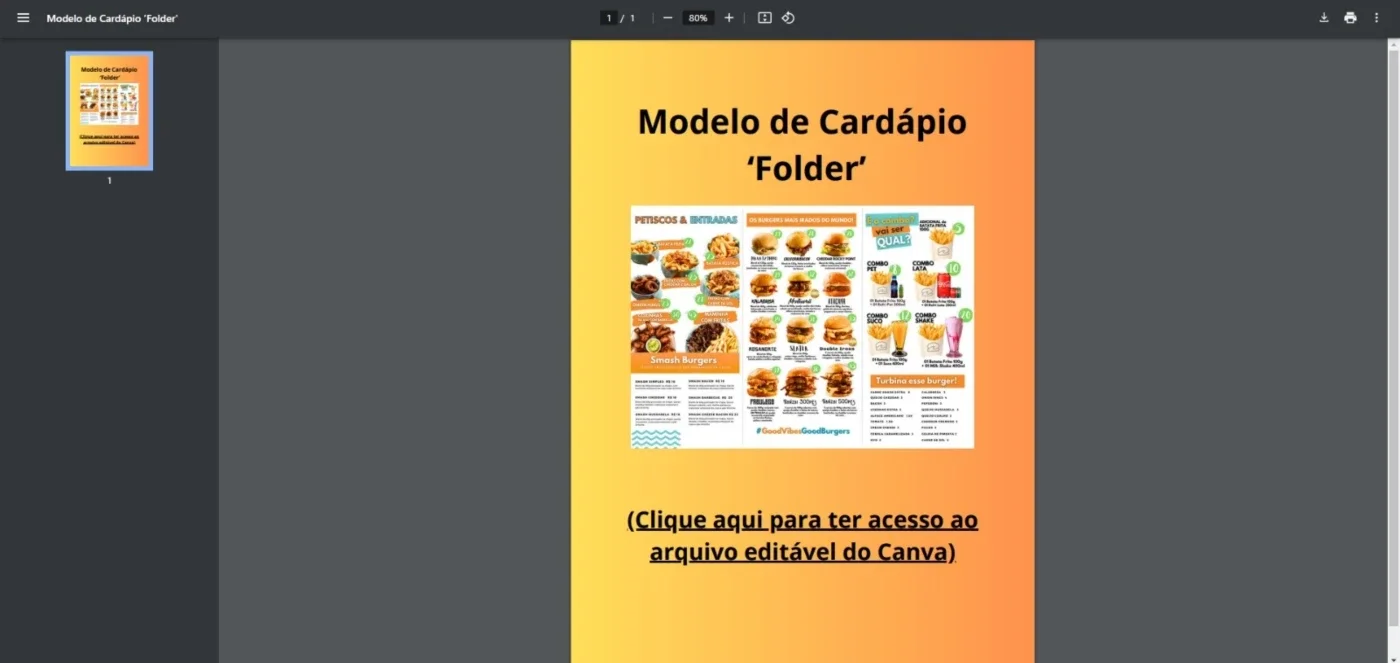The width and height of the screenshot is (1400, 663).
Task: Rotate the document counterclockwise
Action: 788,18
